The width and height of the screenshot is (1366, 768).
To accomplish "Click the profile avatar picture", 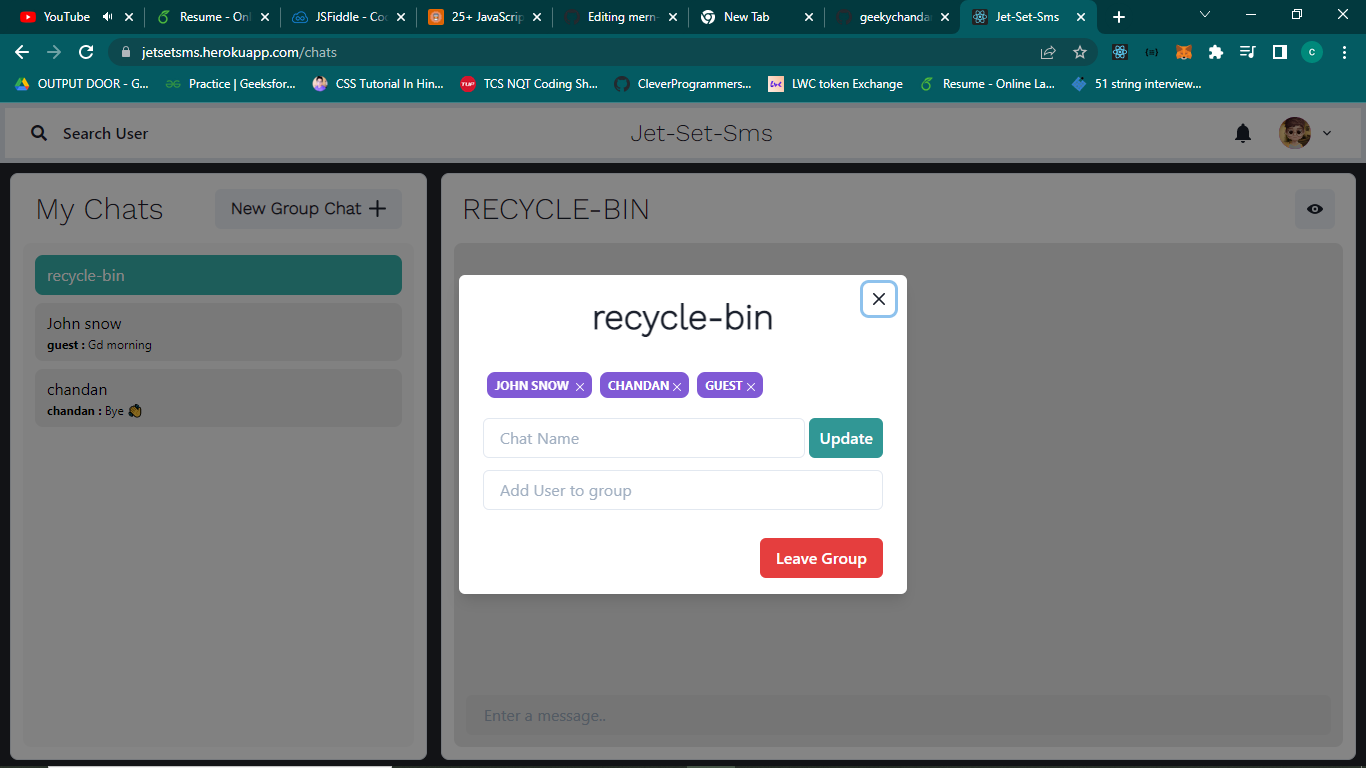I will point(1296,132).
